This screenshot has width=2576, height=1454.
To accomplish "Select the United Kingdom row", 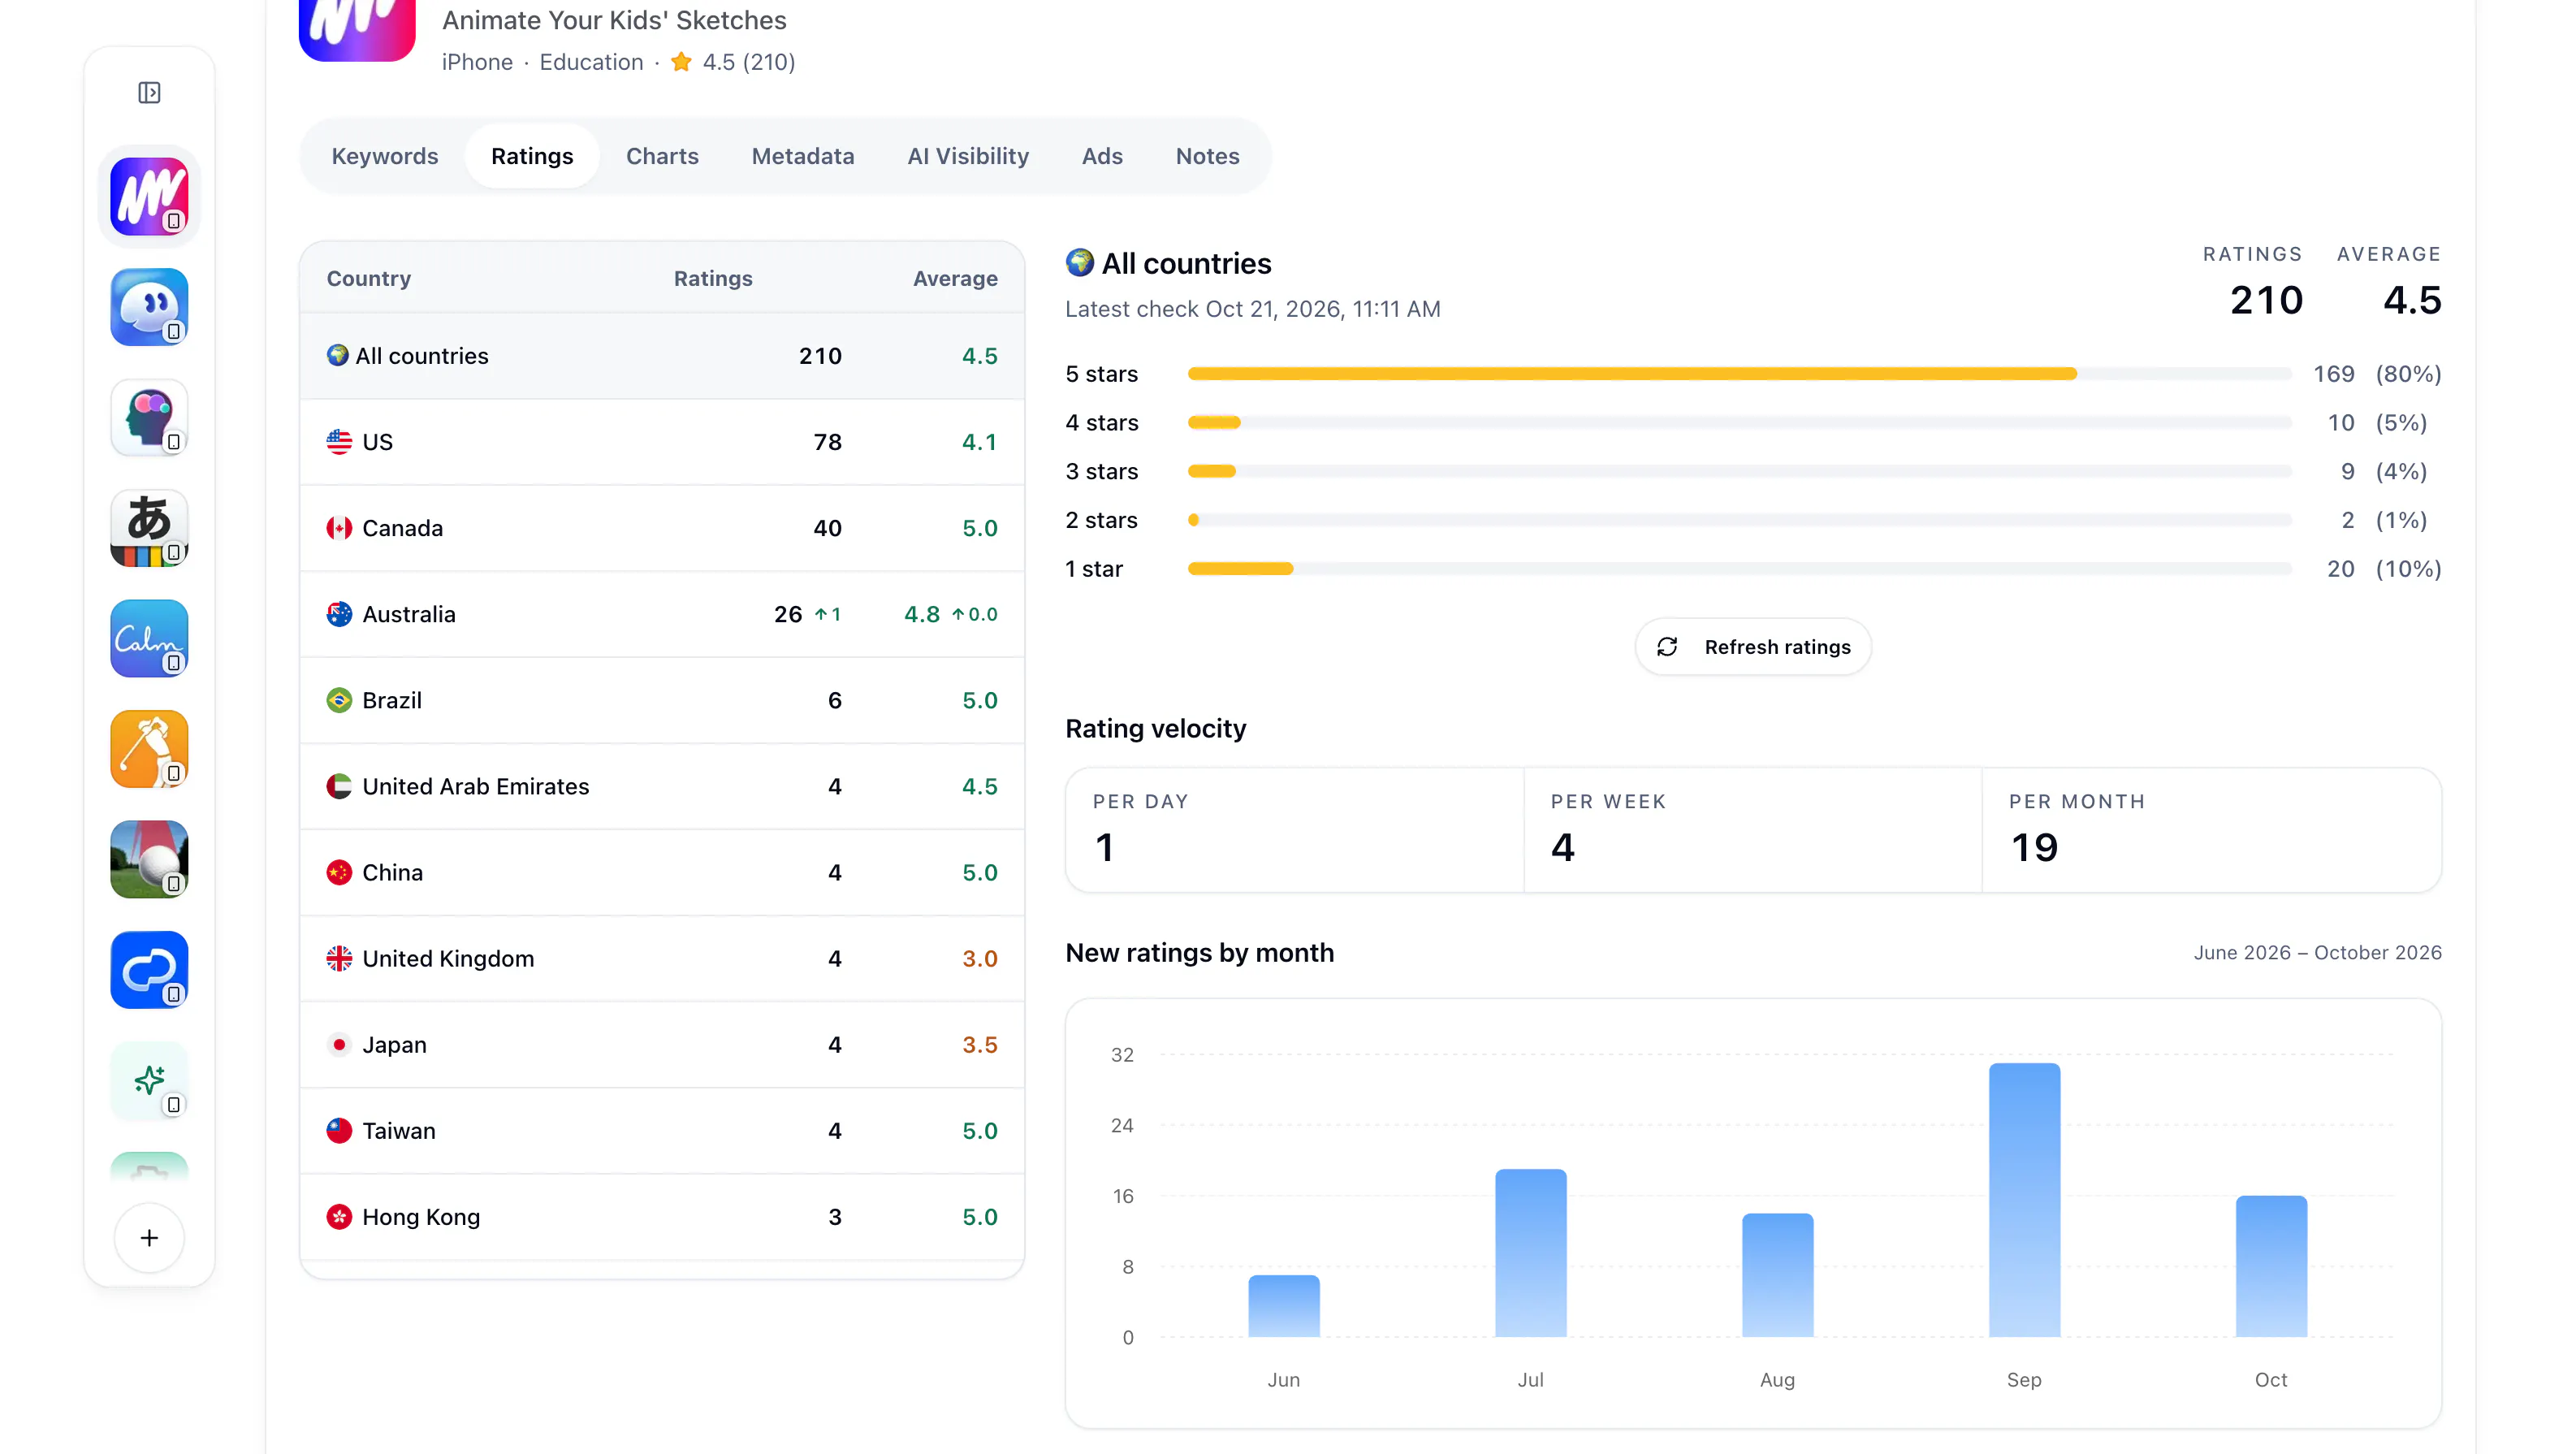I will tap(662, 958).
